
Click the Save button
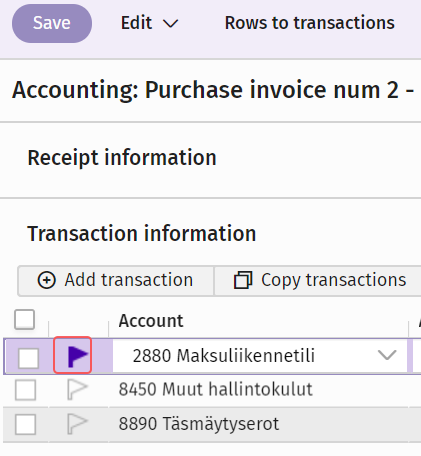pyautogui.click(x=52, y=23)
